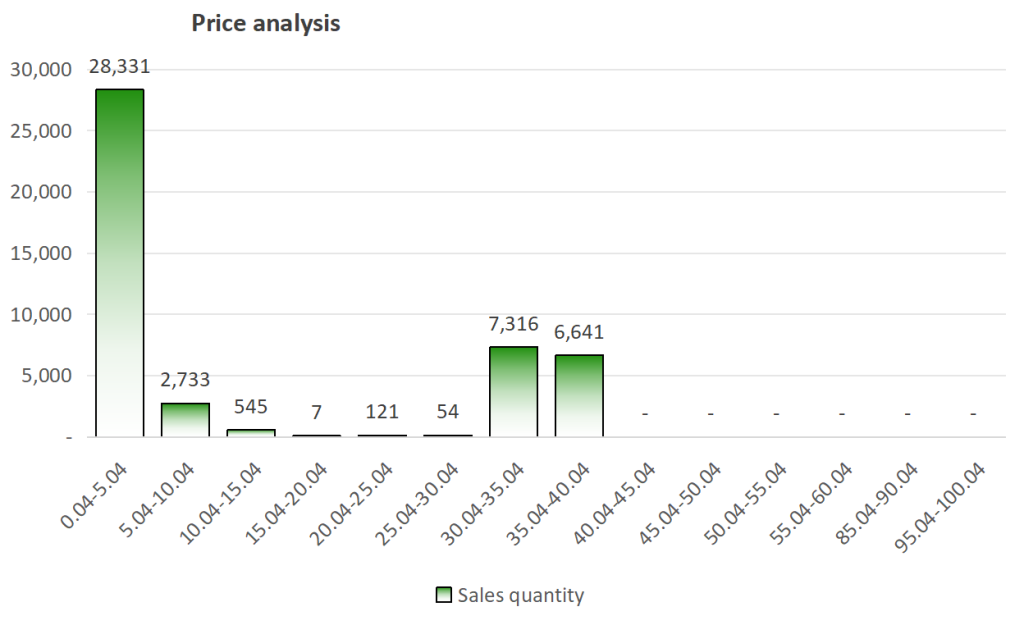Click the Sales quantity legend swatch

[444, 596]
